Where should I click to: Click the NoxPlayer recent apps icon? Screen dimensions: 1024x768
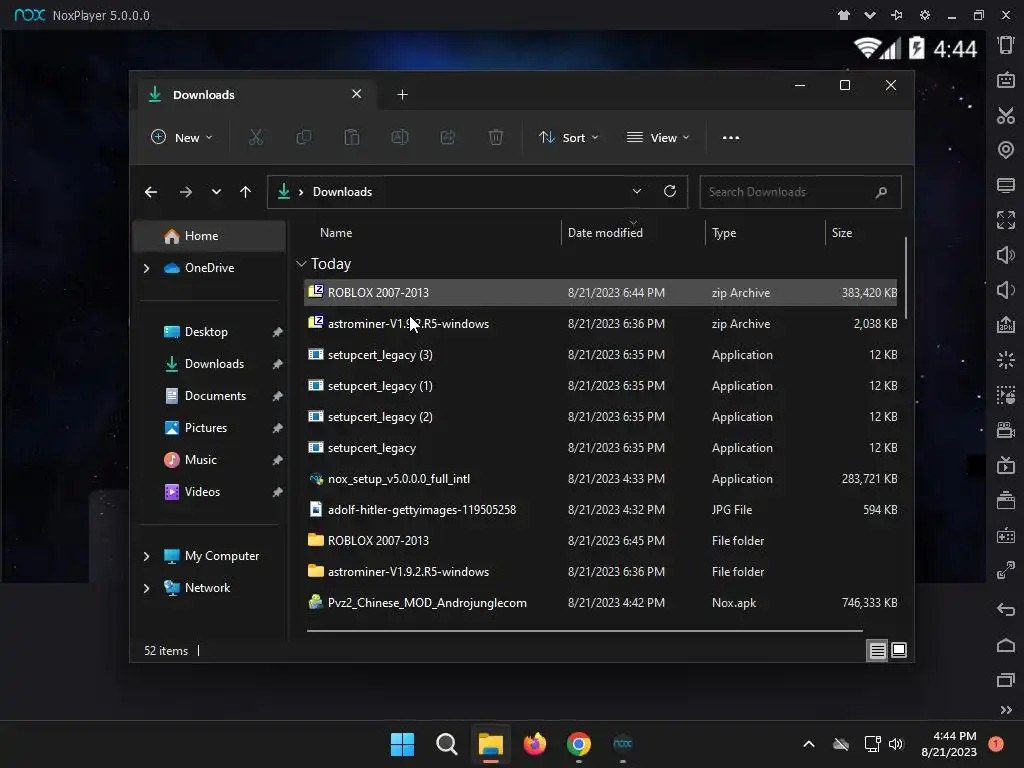coord(1006,680)
